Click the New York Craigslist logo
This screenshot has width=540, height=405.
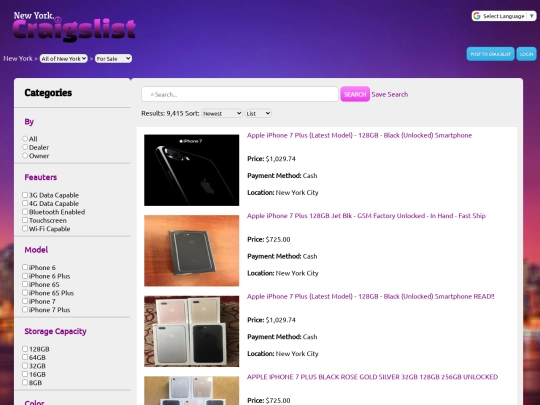[x=74, y=27]
